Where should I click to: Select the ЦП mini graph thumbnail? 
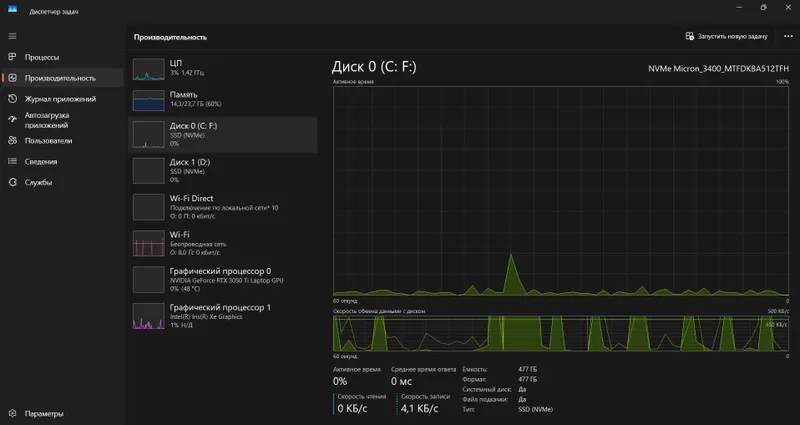coord(148,69)
